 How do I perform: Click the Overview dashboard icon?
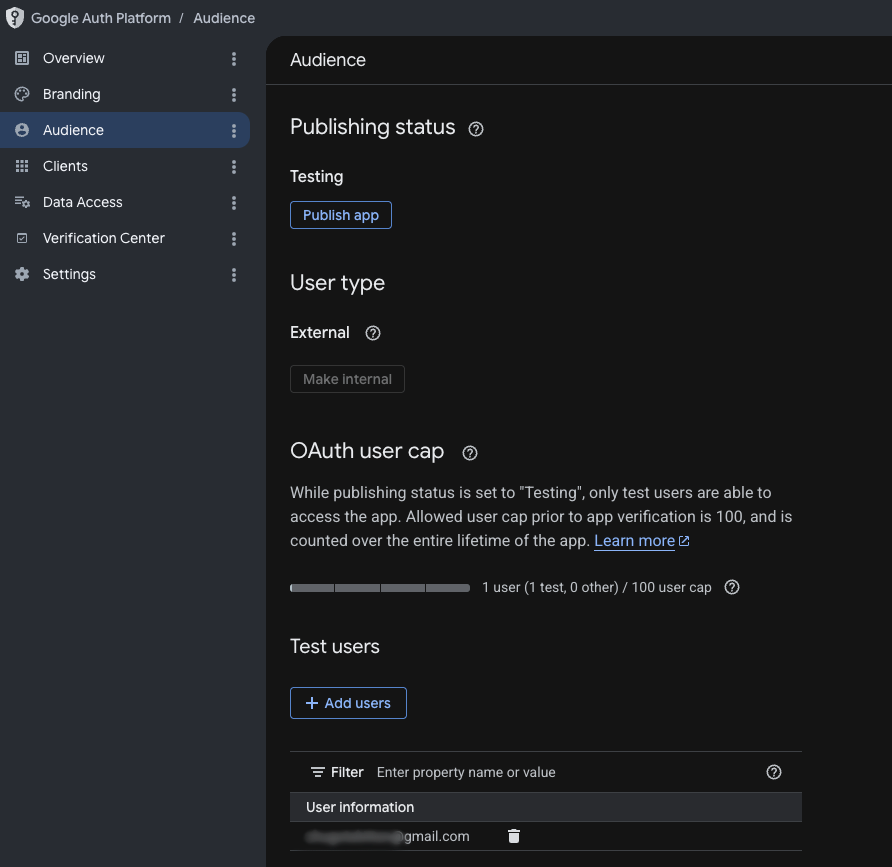(x=22, y=58)
